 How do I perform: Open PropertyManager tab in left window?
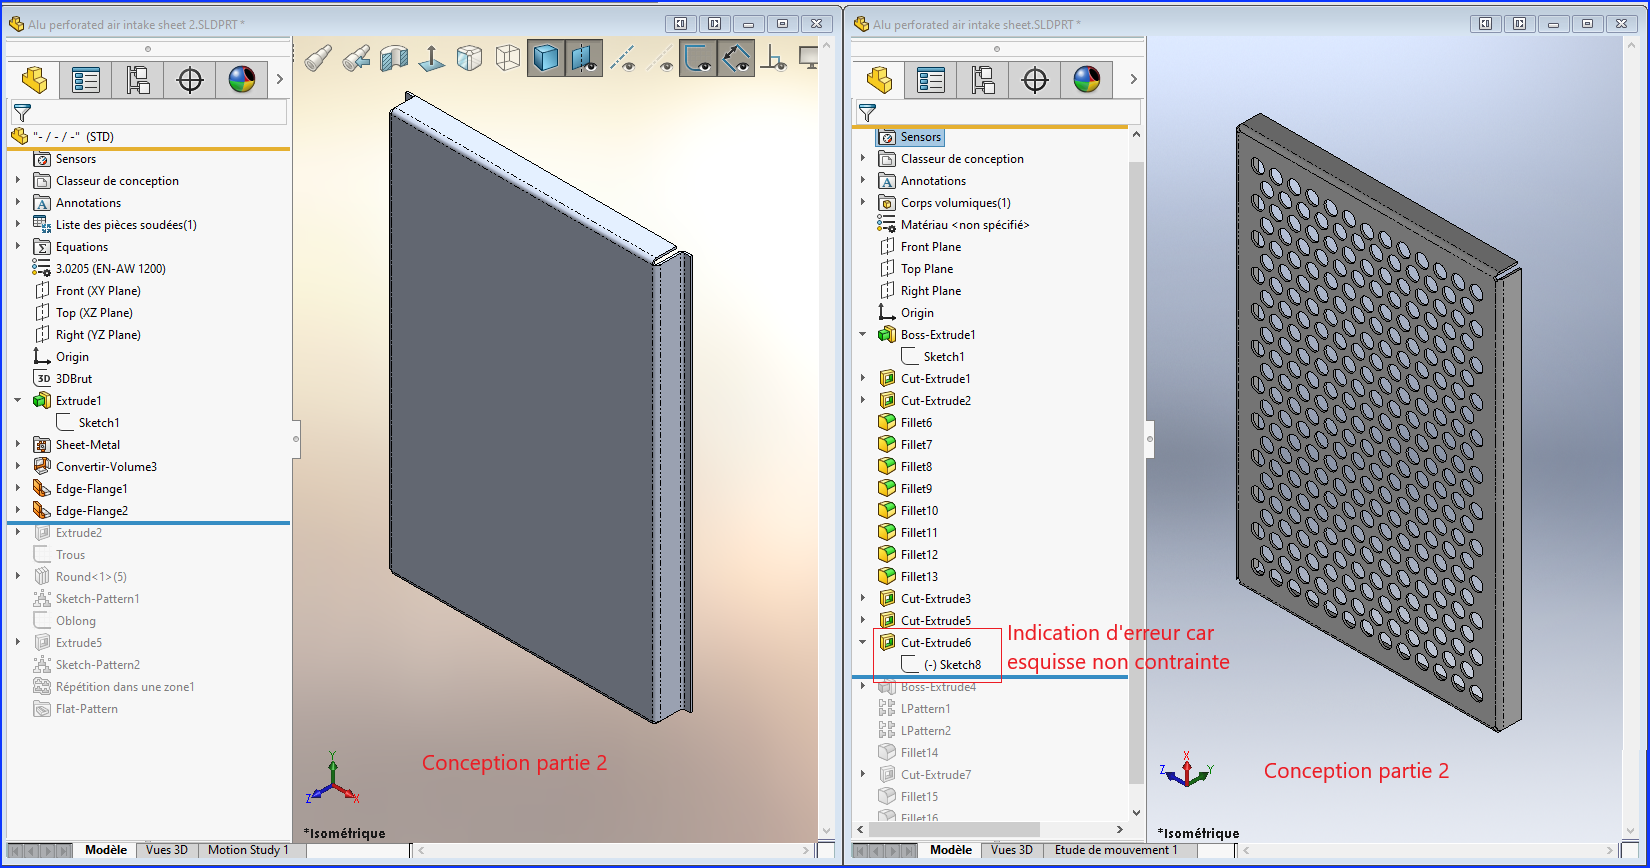pos(86,80)
